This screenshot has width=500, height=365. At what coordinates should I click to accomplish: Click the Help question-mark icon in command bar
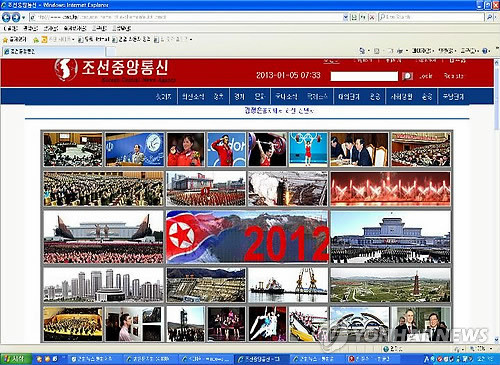point(485,51)
